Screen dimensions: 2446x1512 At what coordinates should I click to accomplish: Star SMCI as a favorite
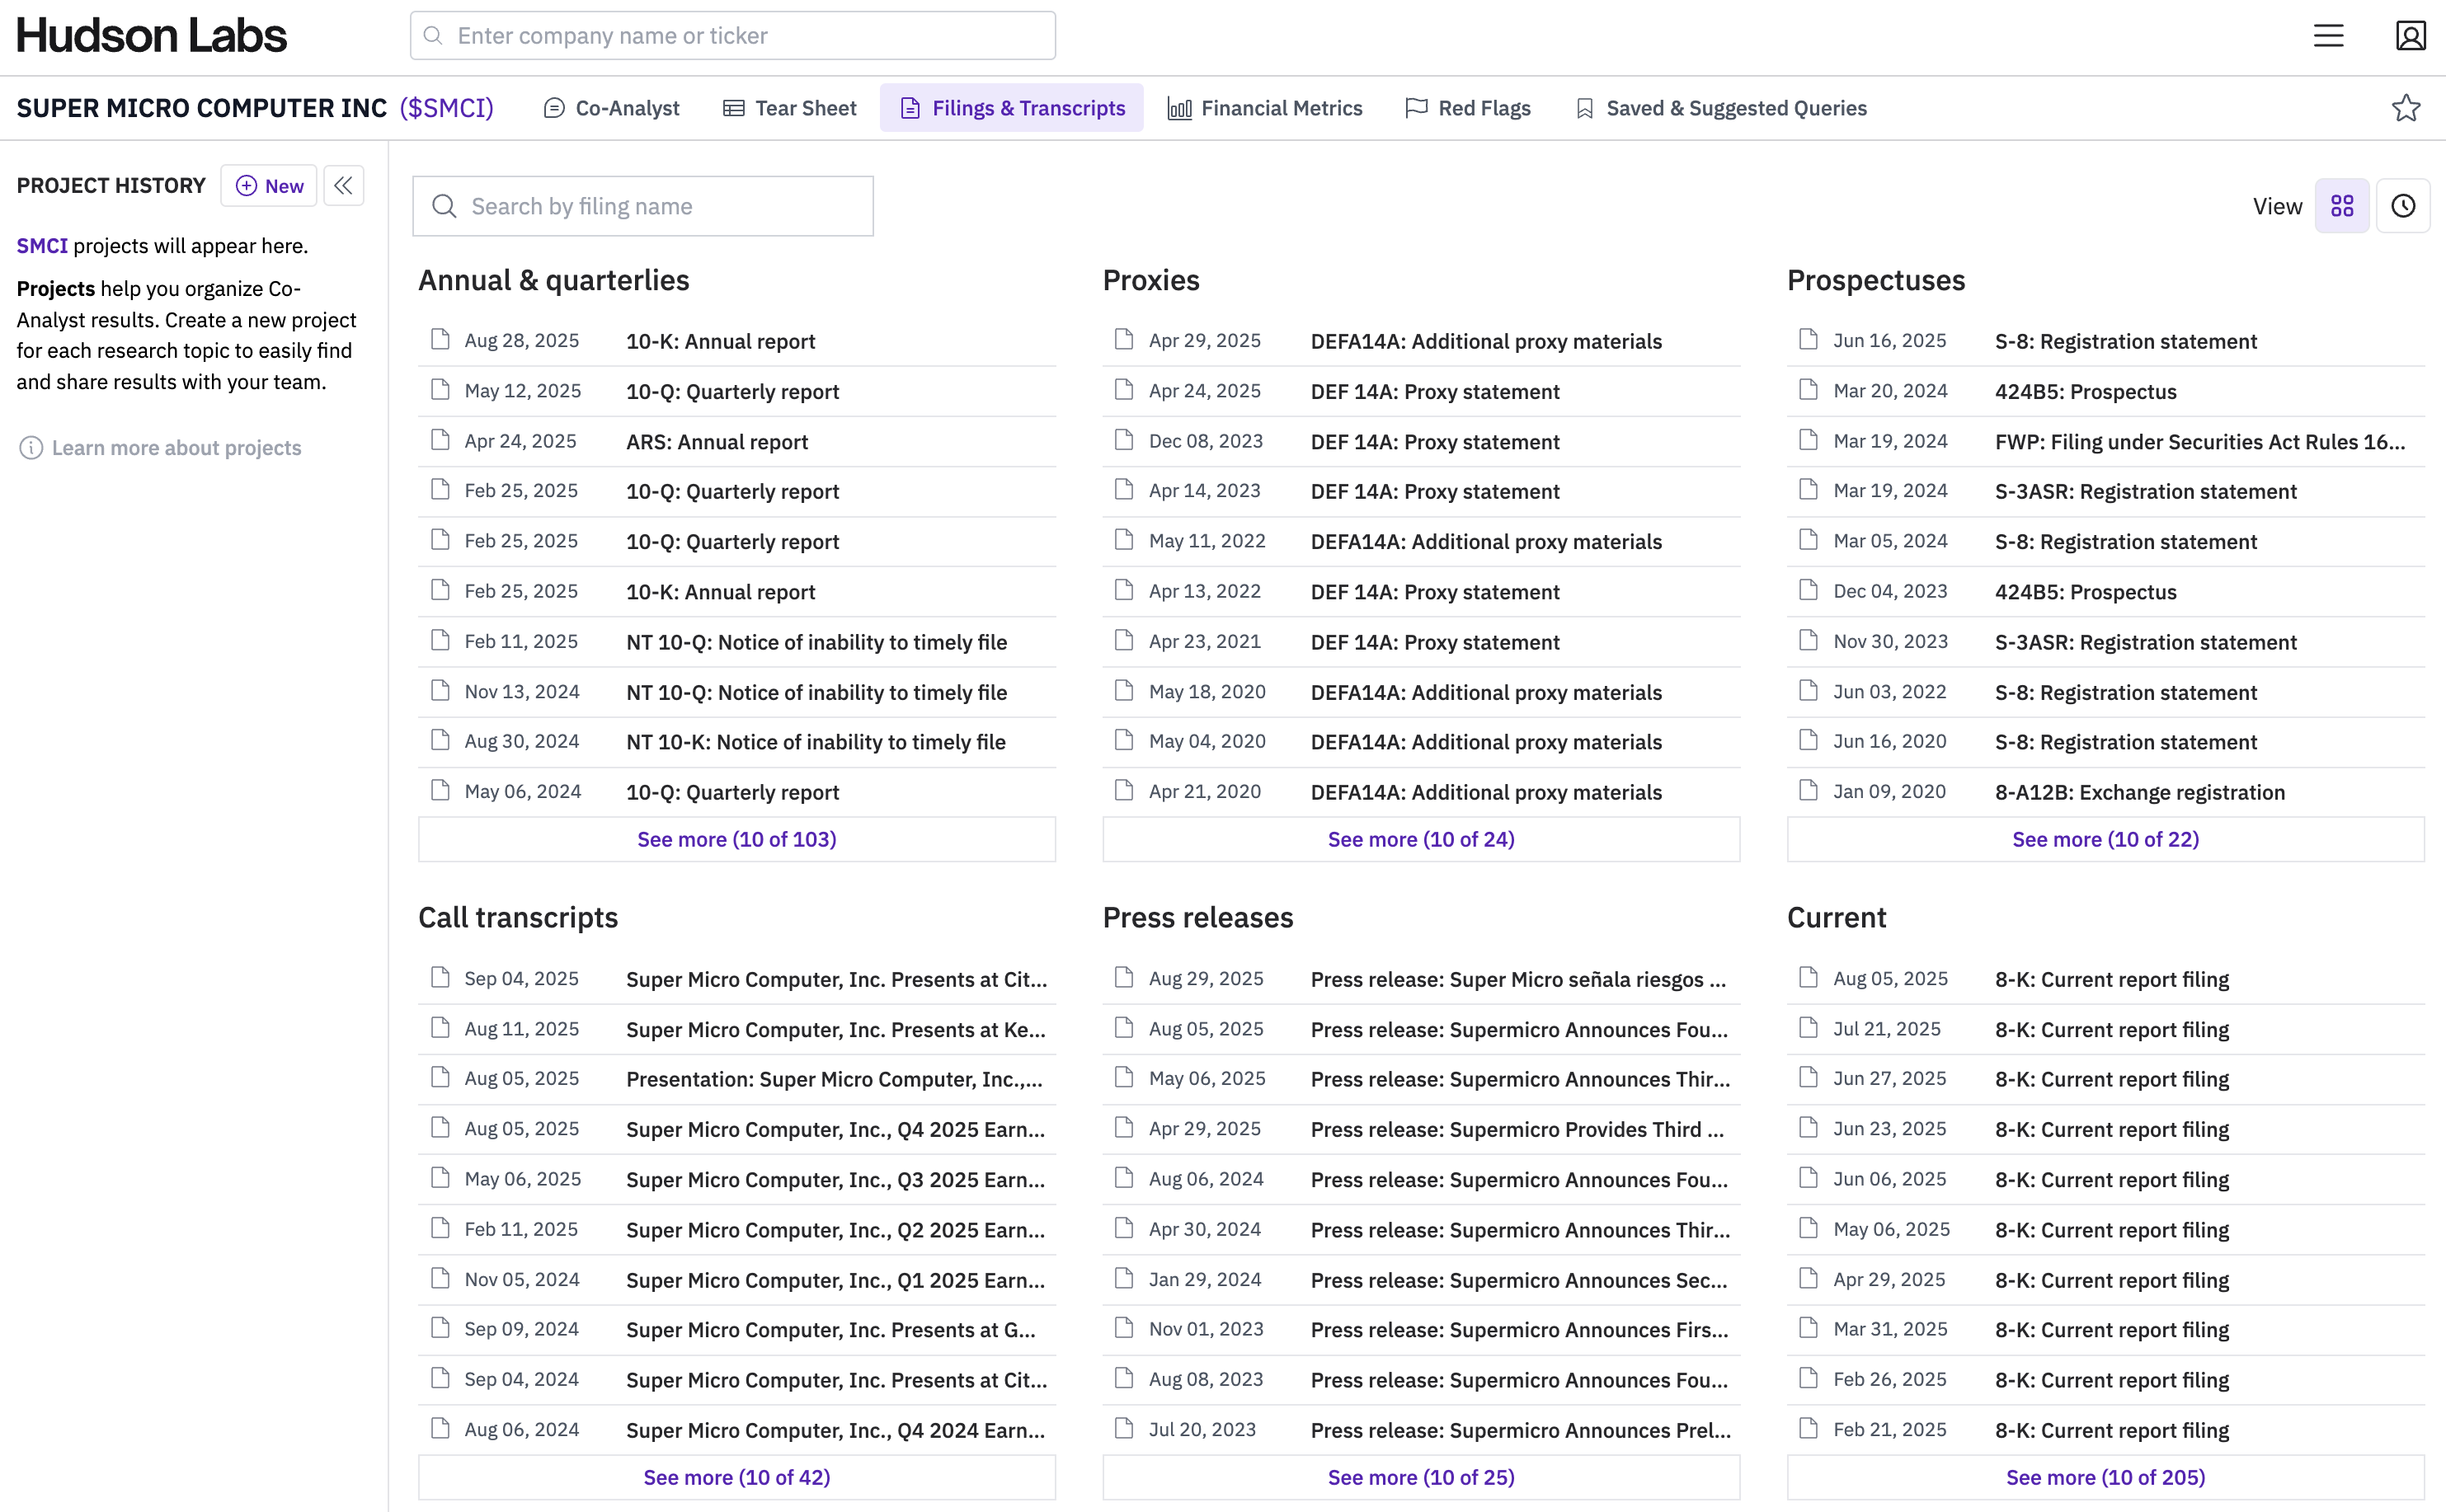coord(2405,108)
